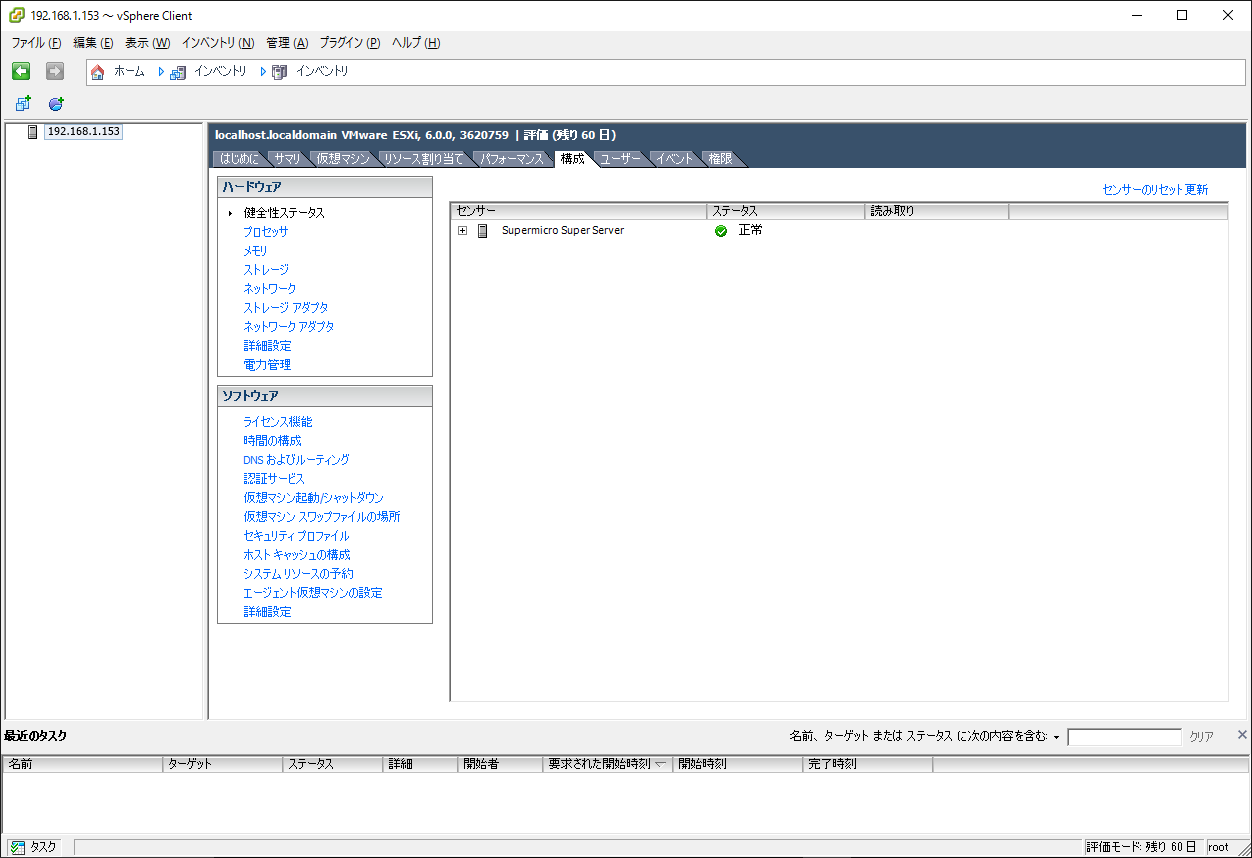Click the クリア button beside the filter
The height and width of the screenshot is (858, 1252).
click(1201, 737)
